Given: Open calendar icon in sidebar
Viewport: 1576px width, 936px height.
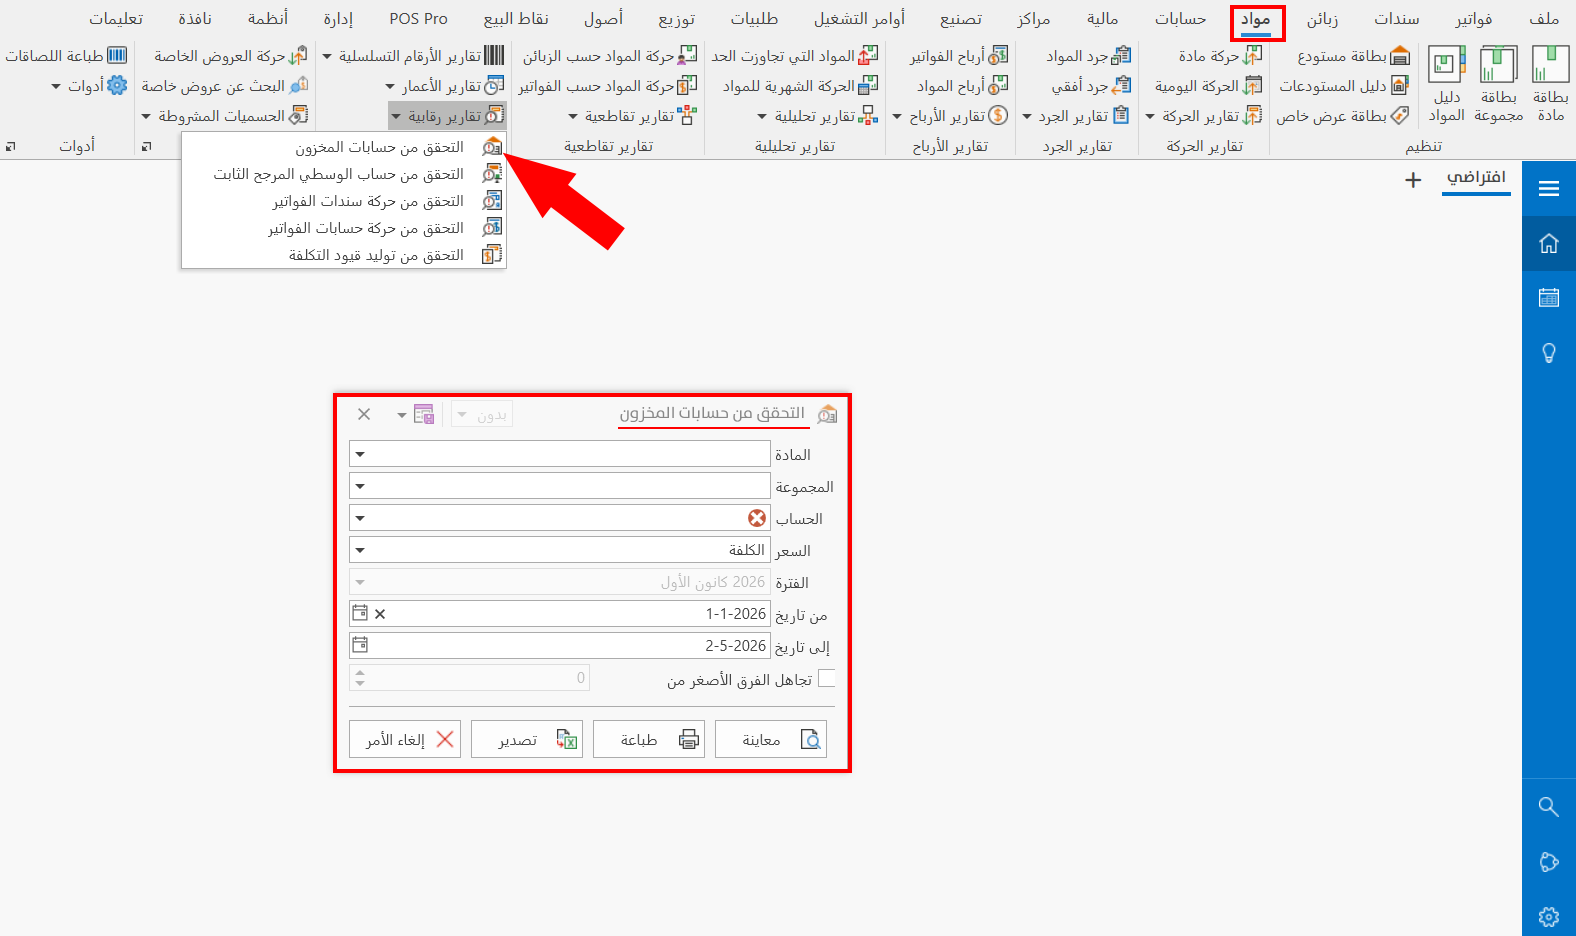Looking at the screenshot, I should 1549,298.
